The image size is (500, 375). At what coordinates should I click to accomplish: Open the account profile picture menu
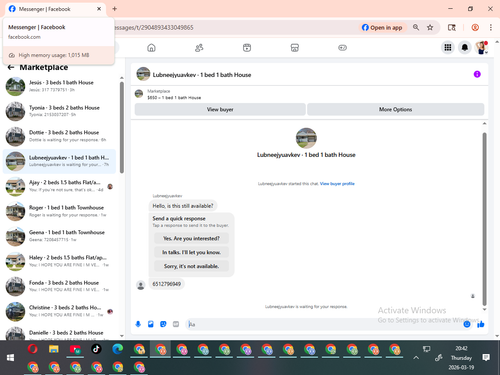pos(482,47)
